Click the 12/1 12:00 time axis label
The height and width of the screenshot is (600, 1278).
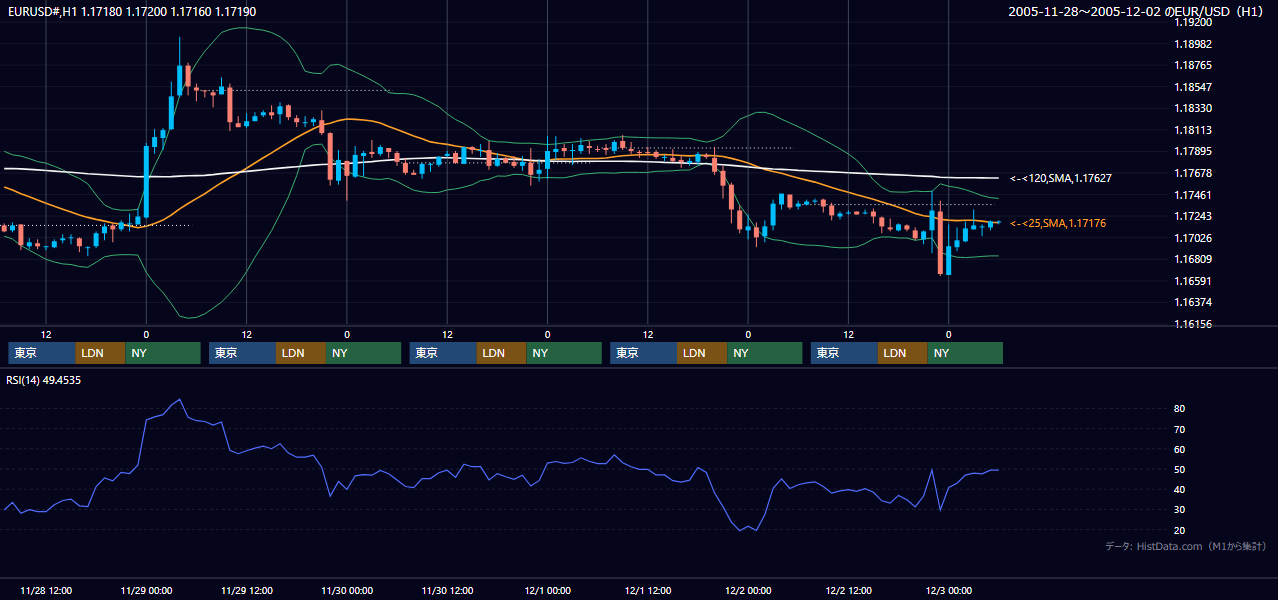[x=648, y=590]
